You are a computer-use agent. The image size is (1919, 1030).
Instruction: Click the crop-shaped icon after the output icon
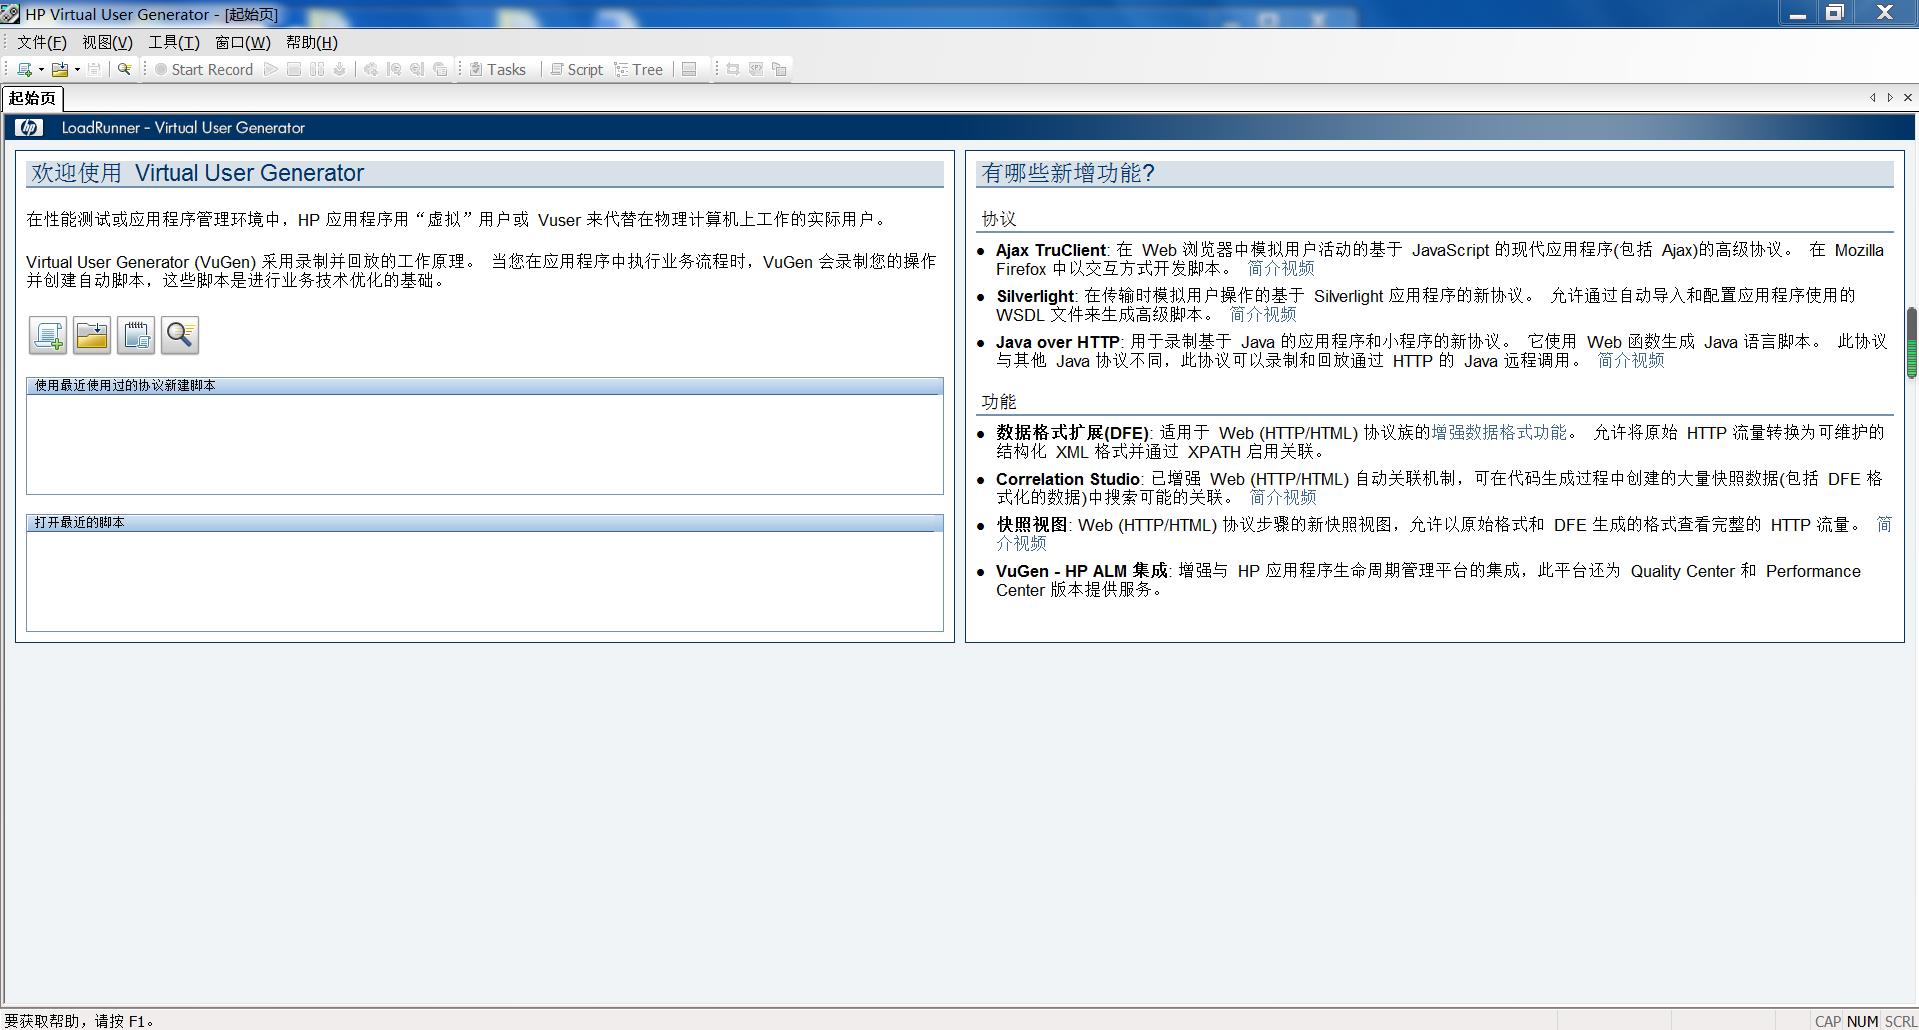[x=733, y=69]
